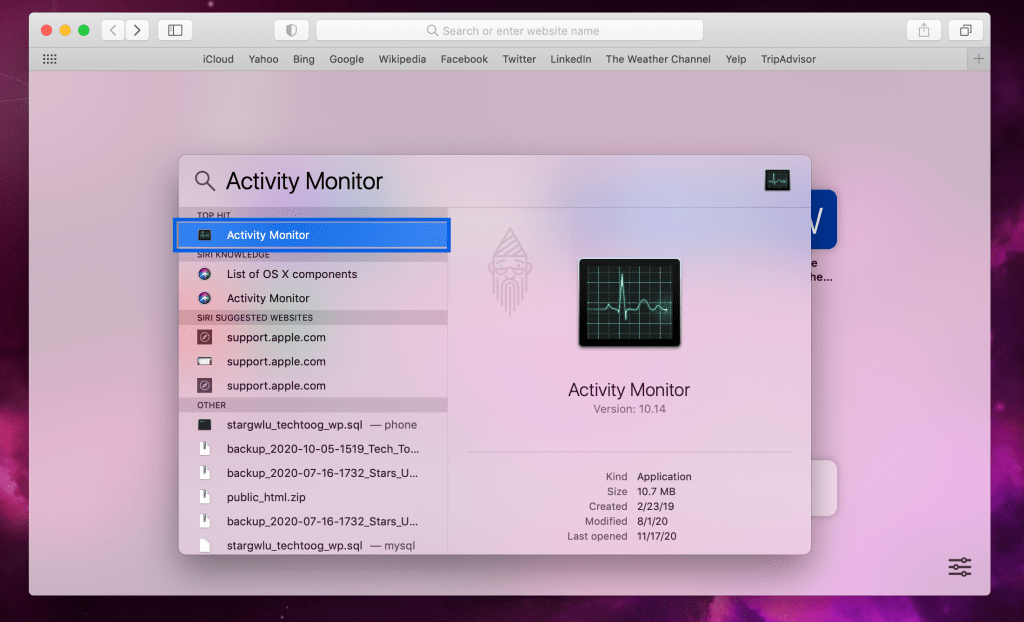Select the stargwlu_techtoog_wp.sql mysql result
Screen dimensions: 1024x622
(x=313, y=545)
